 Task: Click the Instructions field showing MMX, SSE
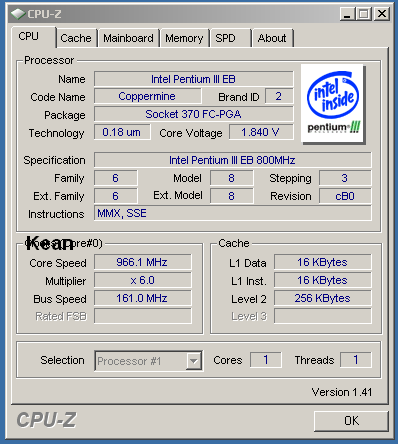point(232,213)
